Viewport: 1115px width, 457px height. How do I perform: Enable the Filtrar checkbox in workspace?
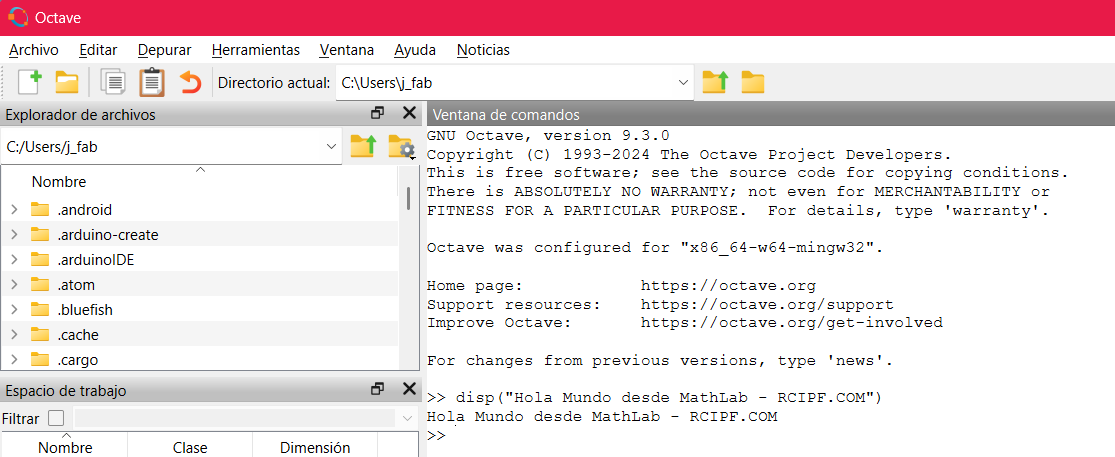coord(56,418)
